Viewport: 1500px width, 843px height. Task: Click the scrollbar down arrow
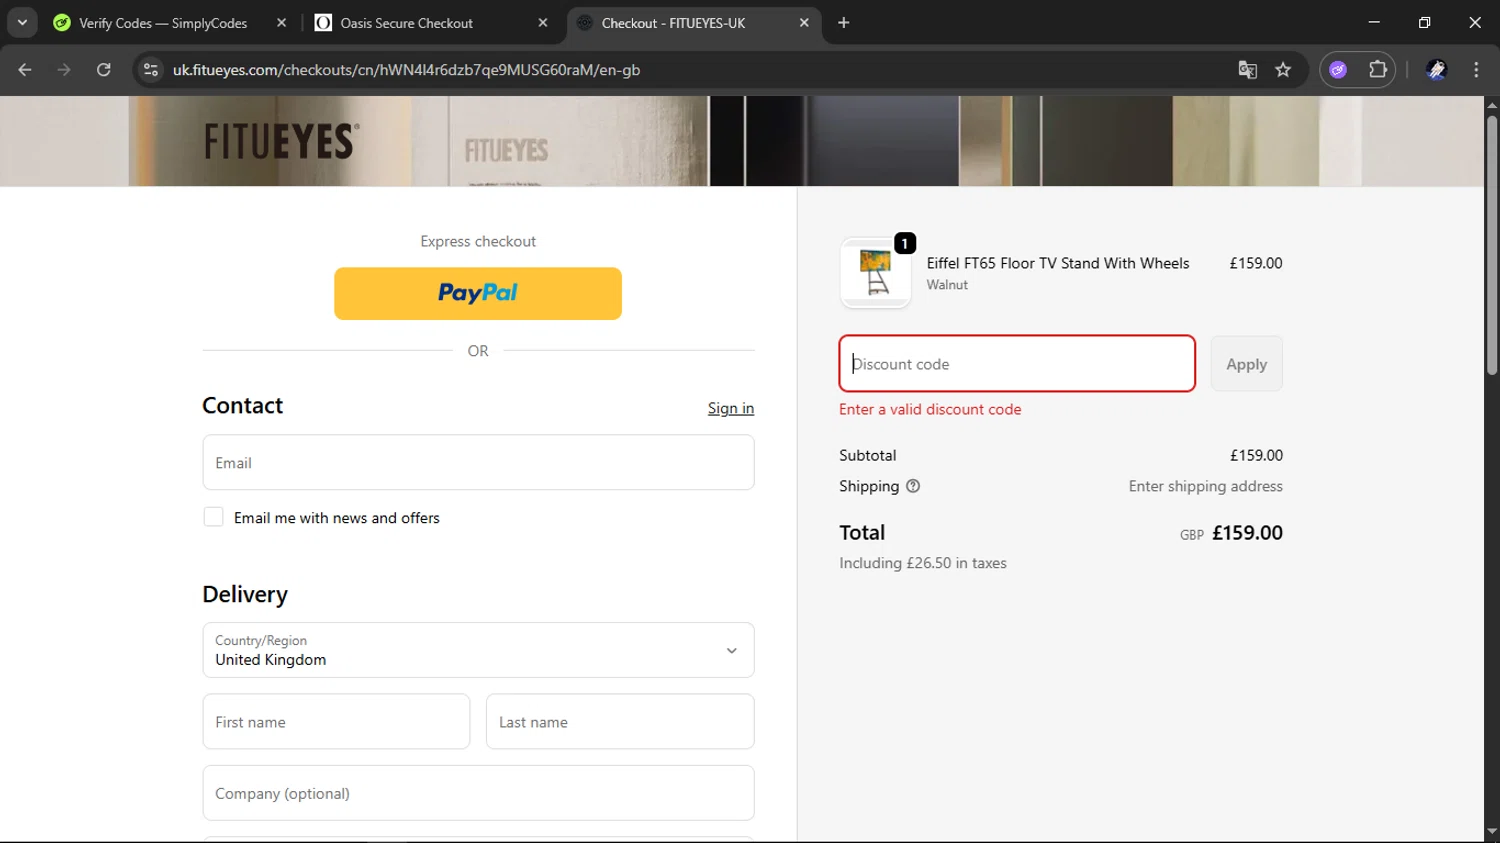pos(1491,832)
